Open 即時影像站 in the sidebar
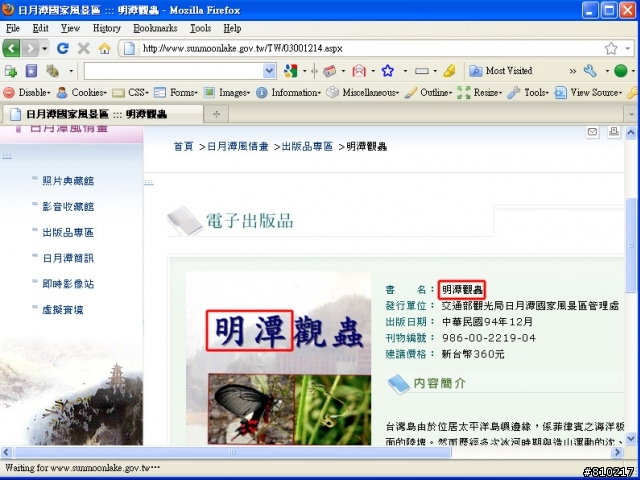 pos(68,284)
